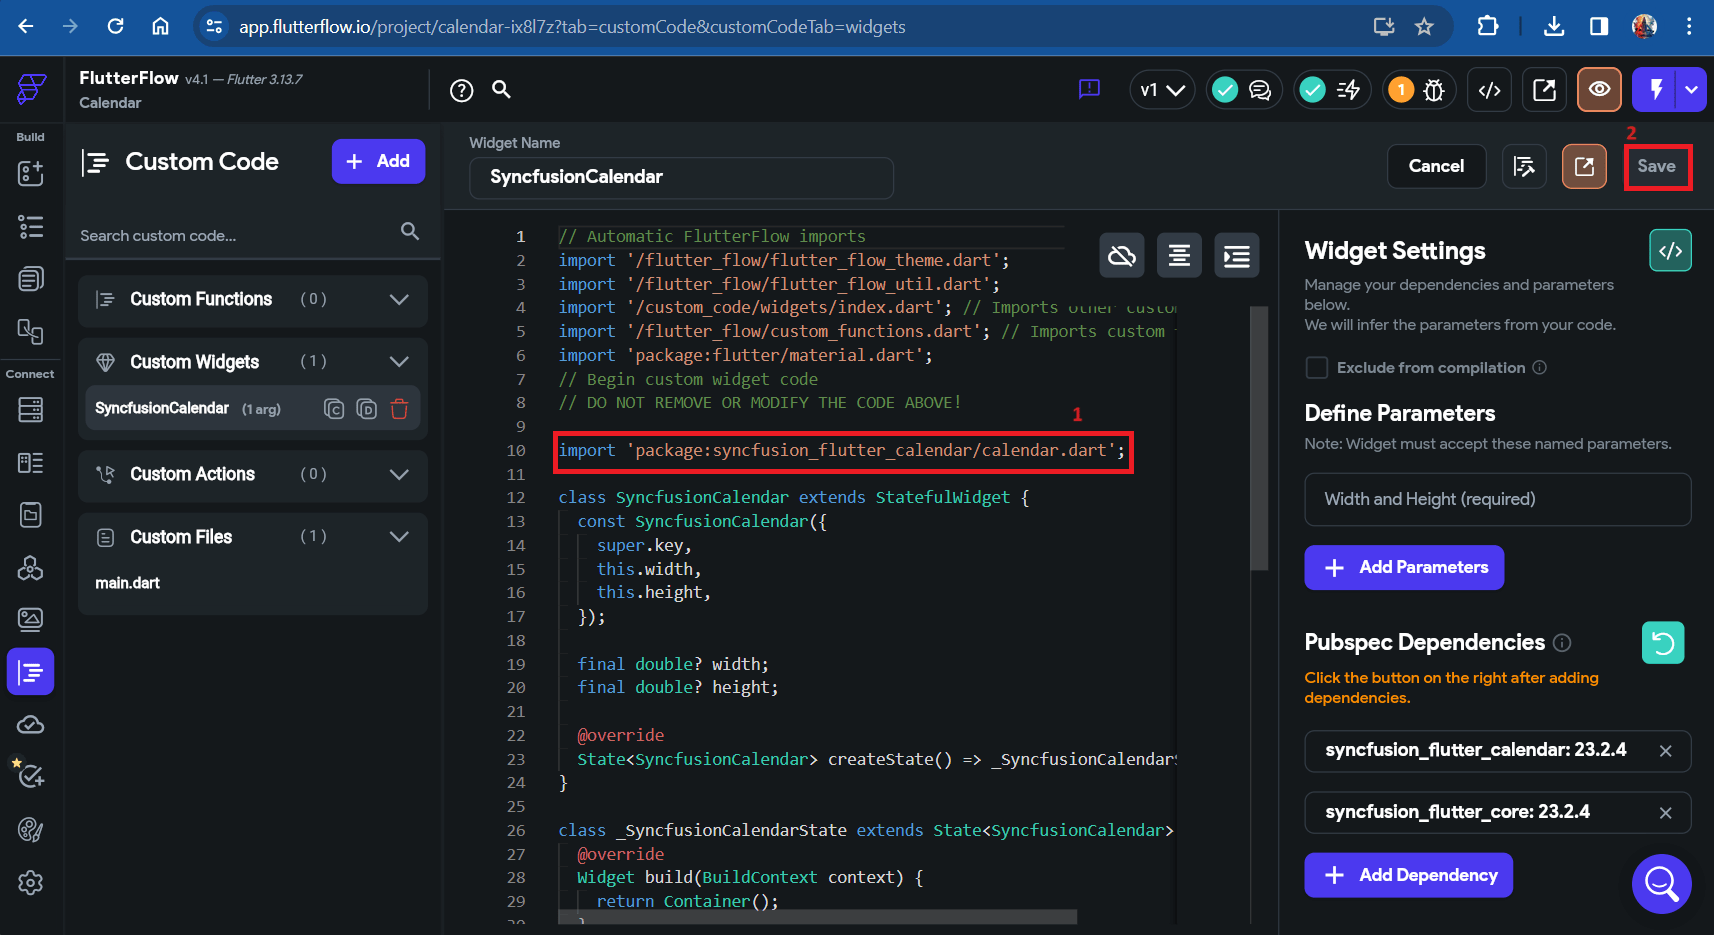Screen dimensions: 1714x942
Task: Collapse the Custom Widgets section
Action: pyautogui.click(x=399, y=362)
